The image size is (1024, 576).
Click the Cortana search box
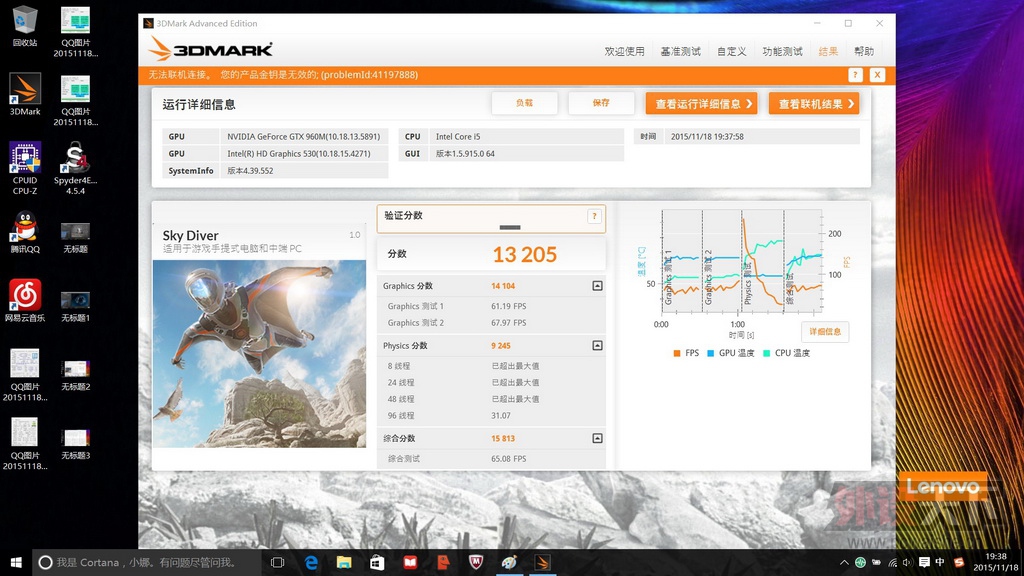point(147,562)
